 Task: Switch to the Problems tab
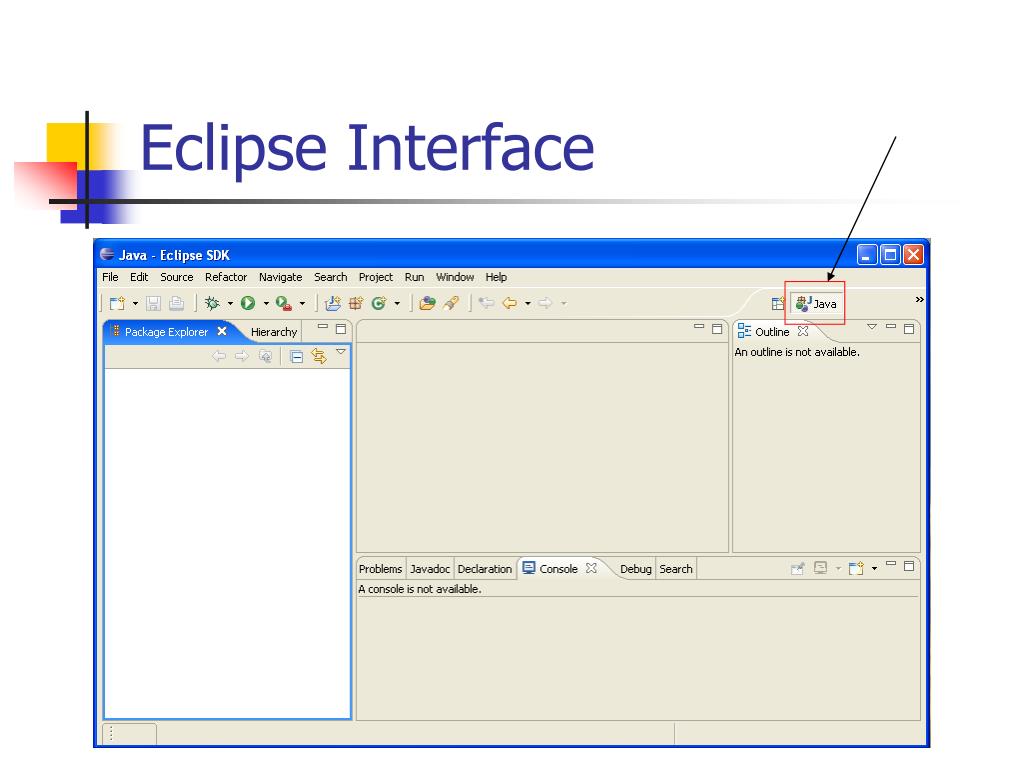pos(380,569)
